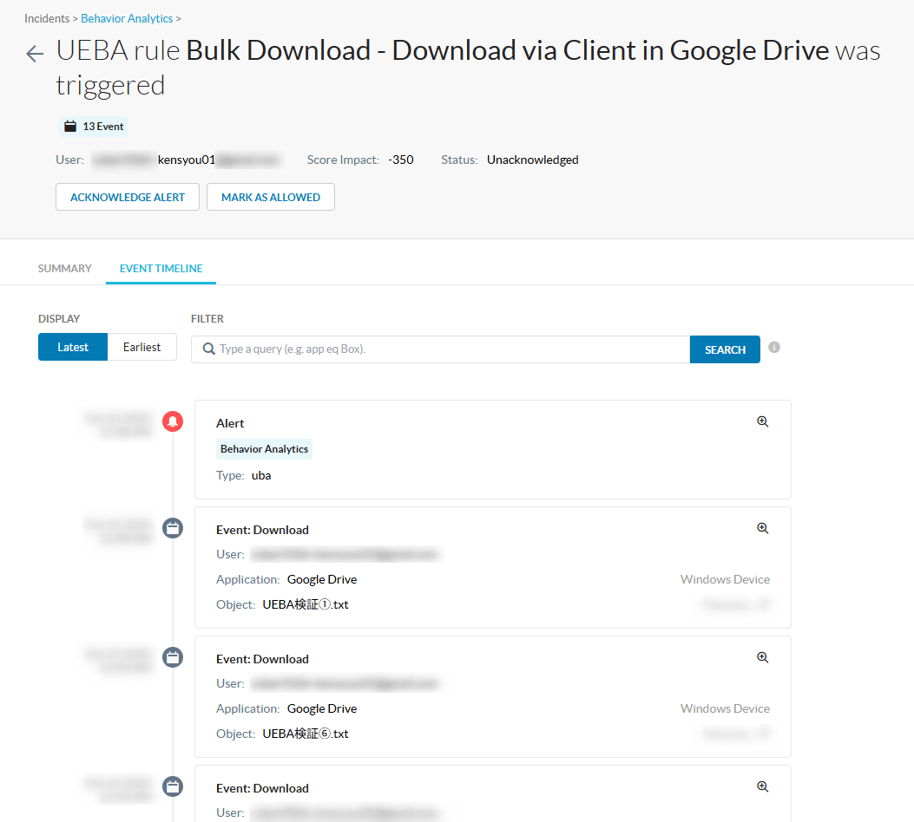914x822 pixels.
Task: Click the magnifying glass inside the filter field
Action: click(208, 349)
